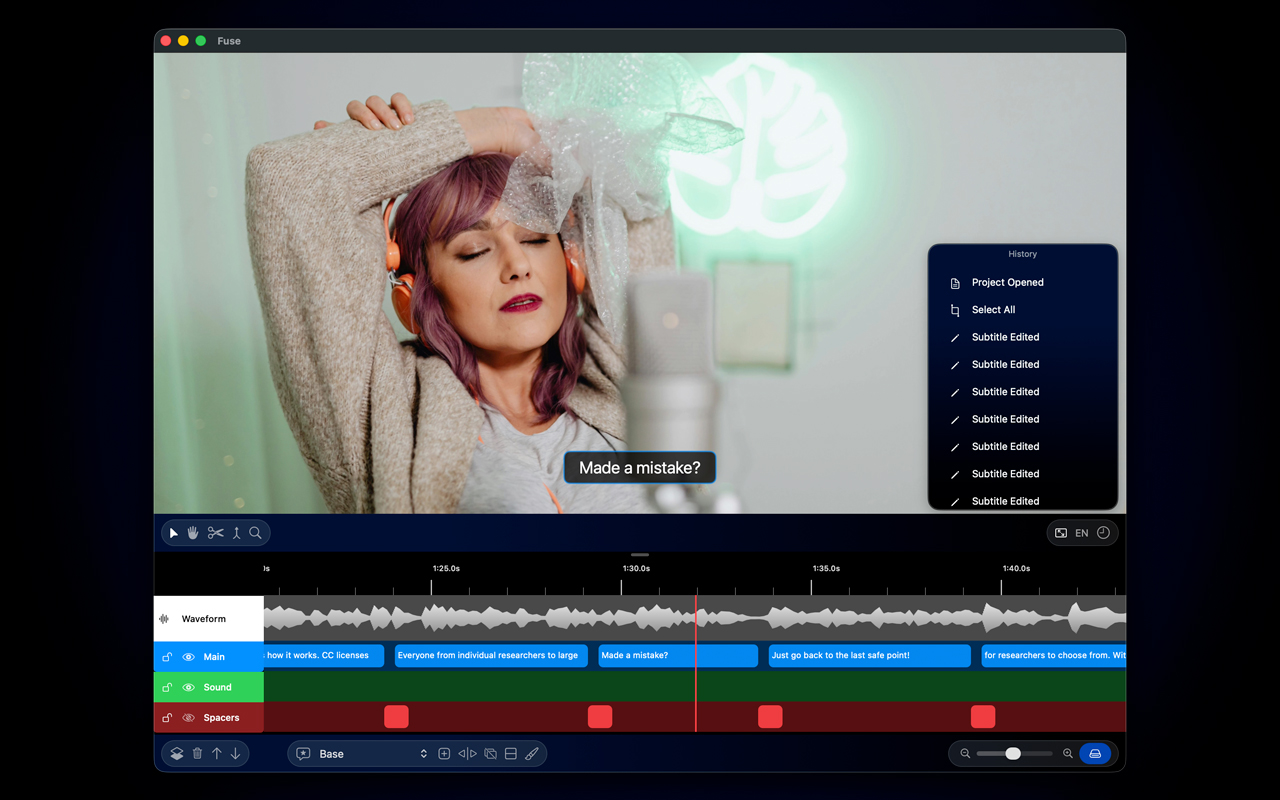
Task: Open the history clock icon
Action: click(x=1103, y=533)
